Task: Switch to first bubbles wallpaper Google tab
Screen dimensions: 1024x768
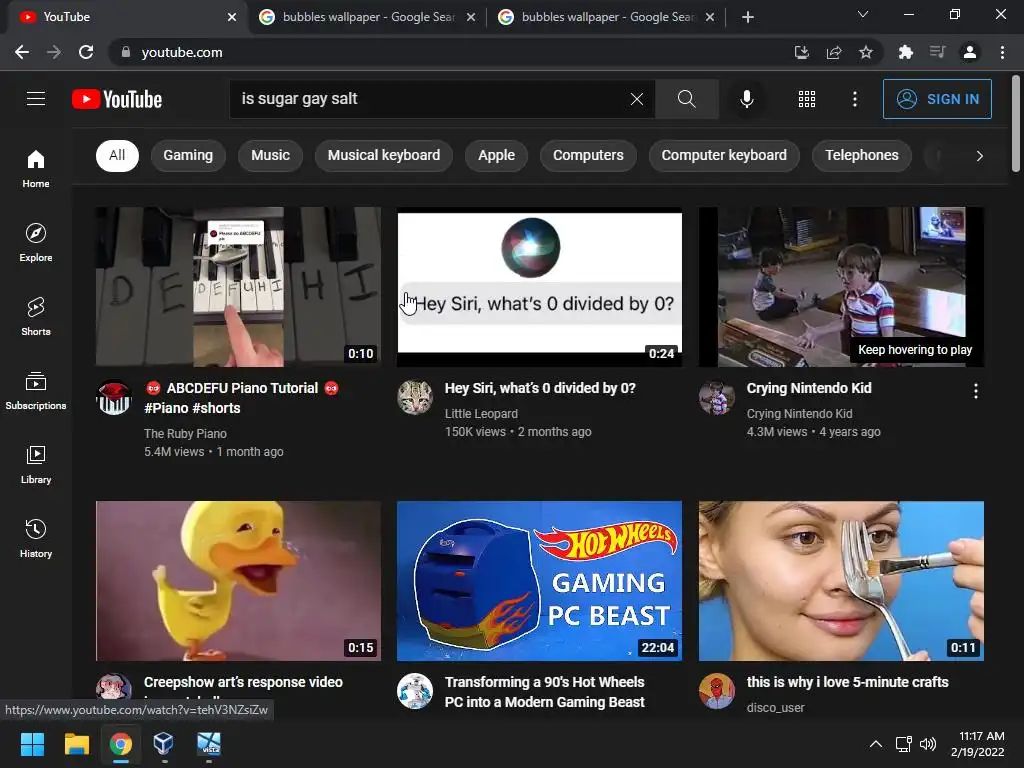Action: pos(368,17)
